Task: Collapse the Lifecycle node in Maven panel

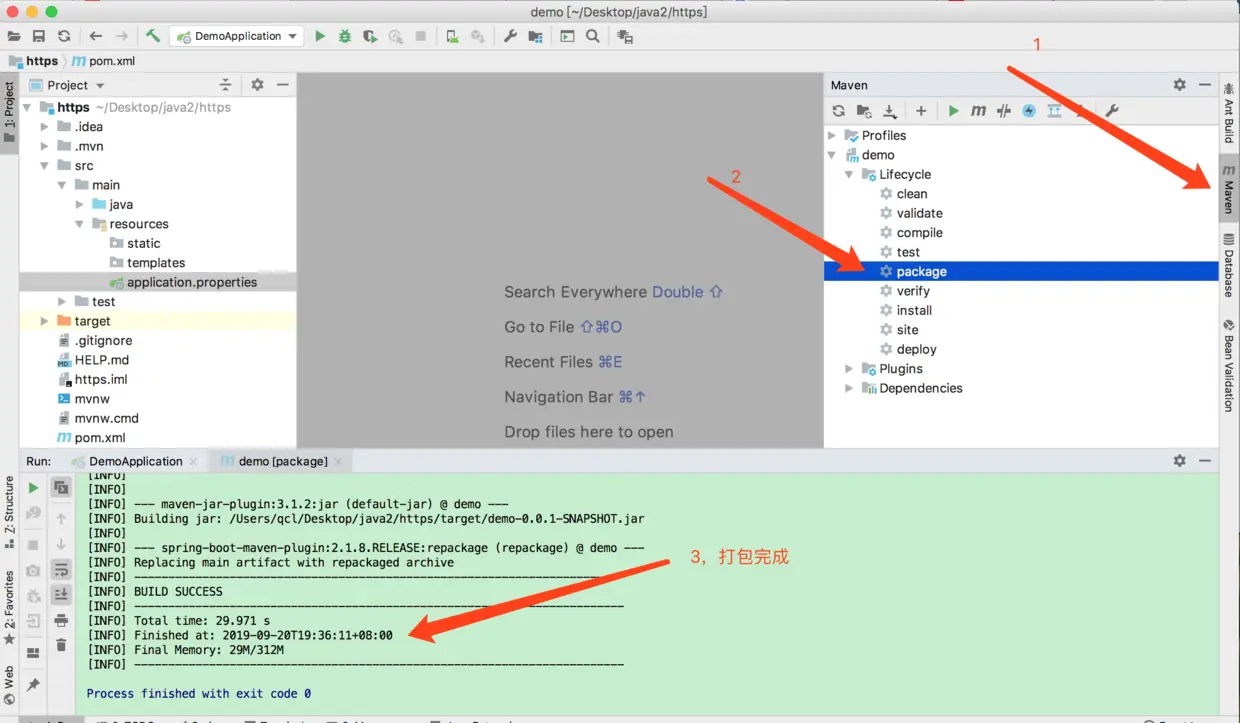Action: [x=849, y=175]
